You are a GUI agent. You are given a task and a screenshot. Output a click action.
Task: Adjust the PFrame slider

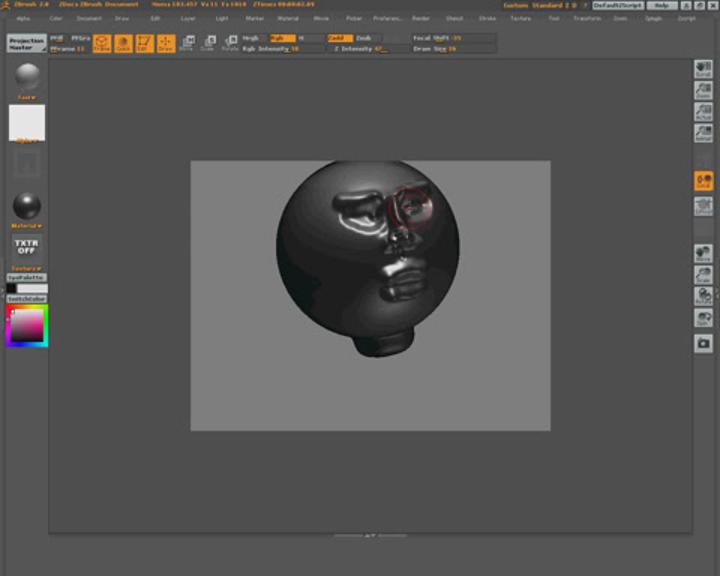click(69, 49)
